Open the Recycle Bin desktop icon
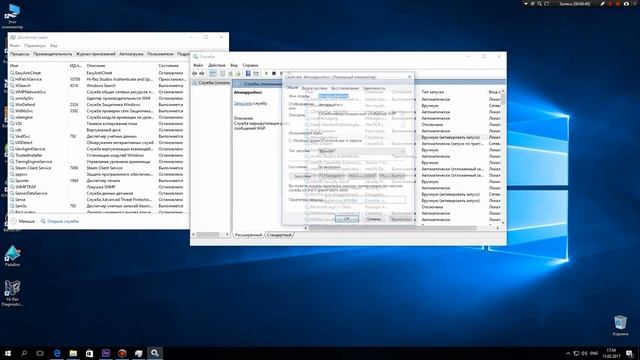 coord(620,325)
